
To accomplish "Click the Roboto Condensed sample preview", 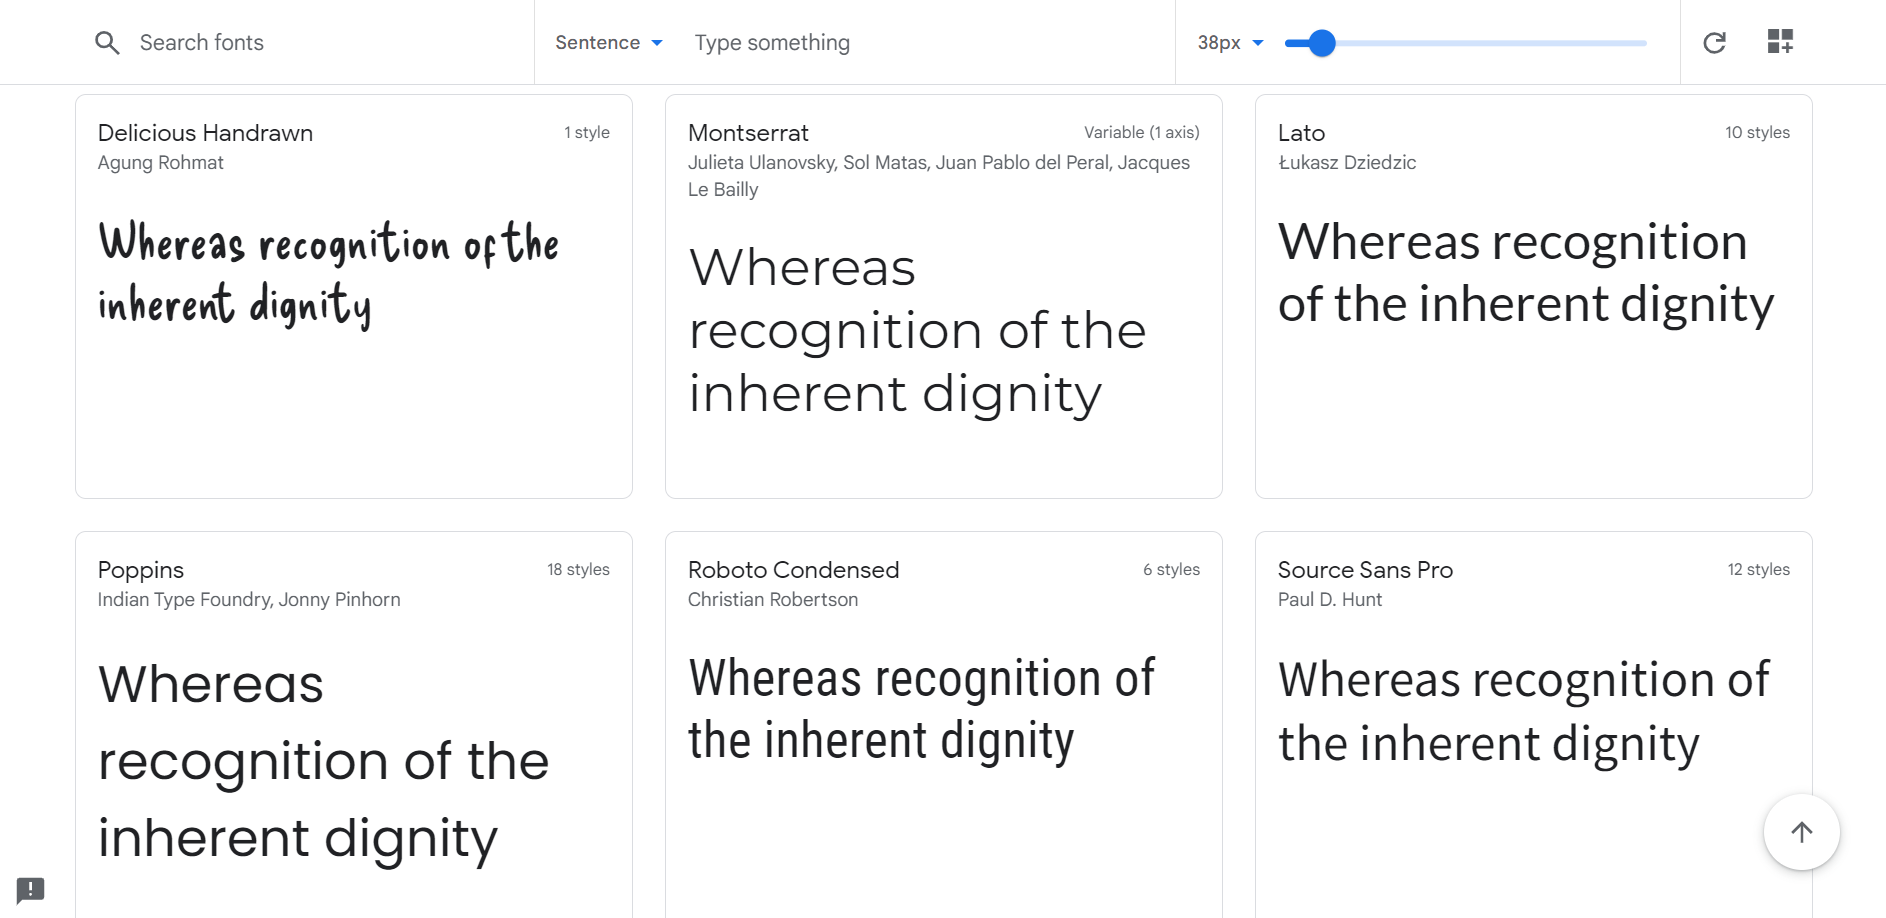I will [x=920, y=709].
